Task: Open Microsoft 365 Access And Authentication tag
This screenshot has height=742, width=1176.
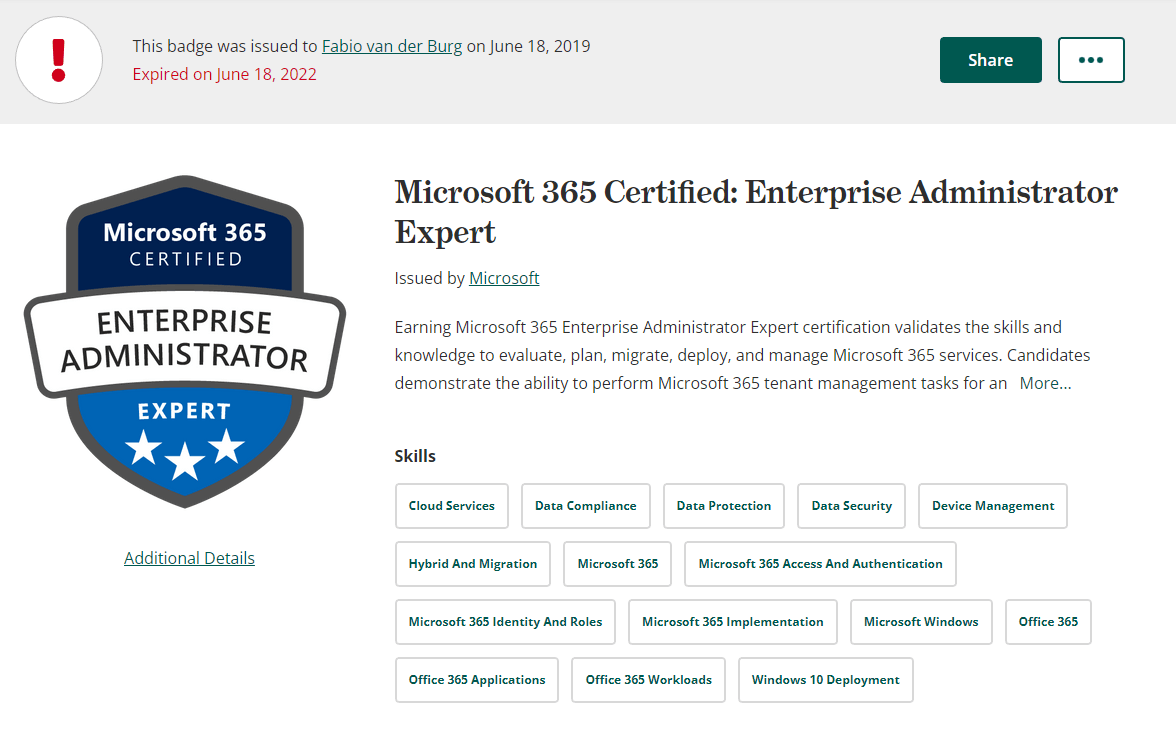Action: pos(820,563)
